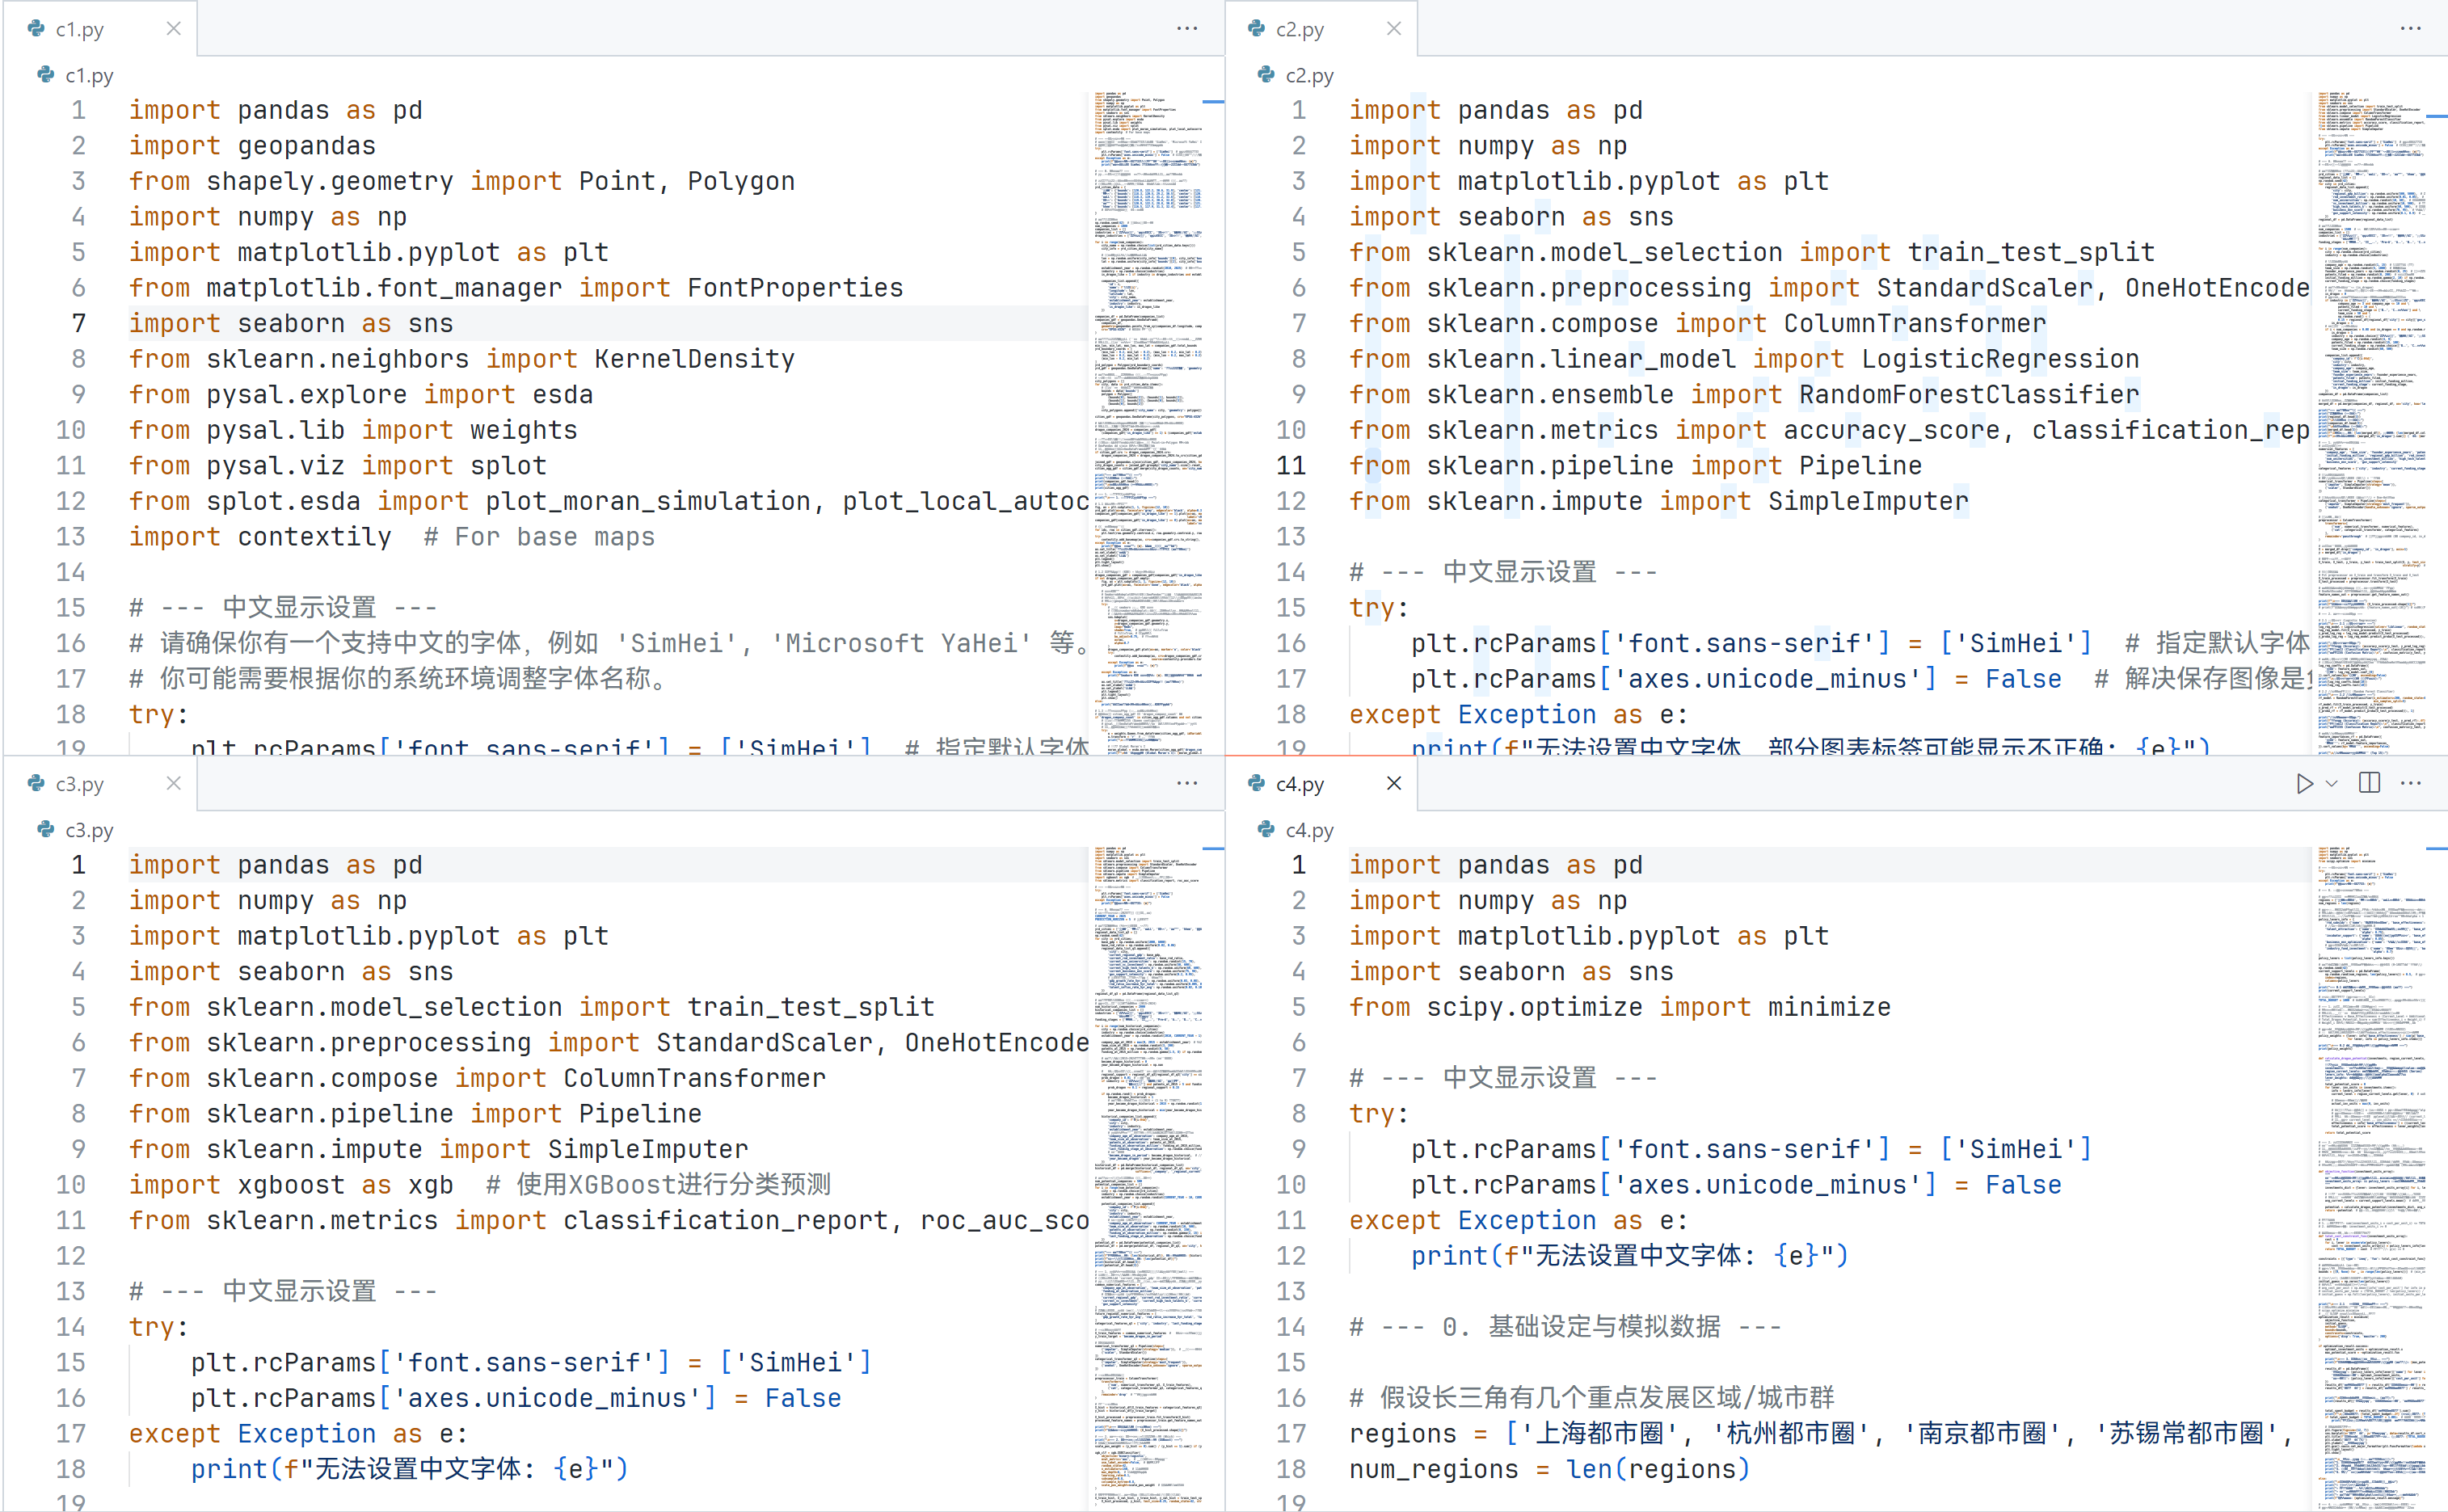Close the c1.py tab
Screen dimensions: 2448x1512
click(x=173, y=28)
